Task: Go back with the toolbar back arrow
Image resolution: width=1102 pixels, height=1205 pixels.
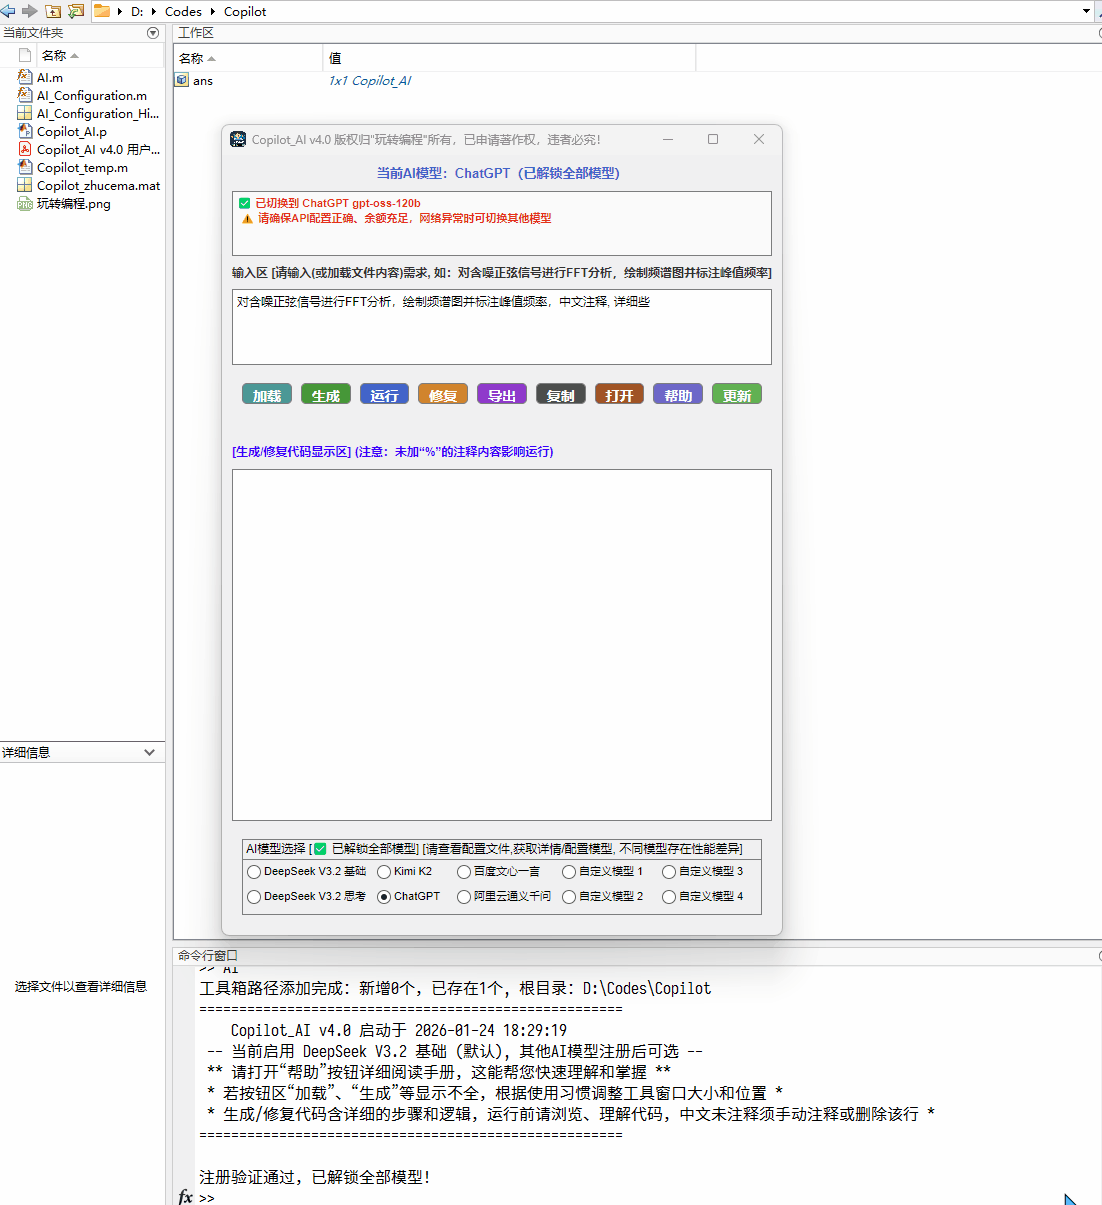Action: click(x=8, y=11)
